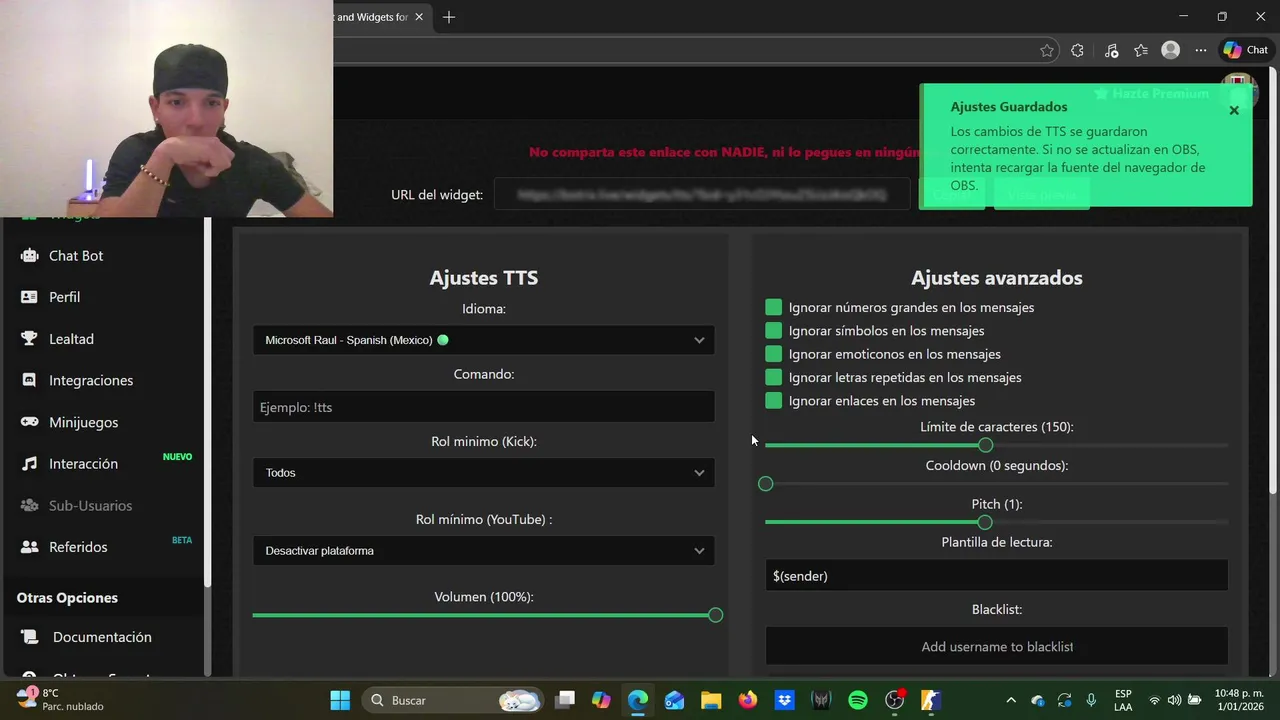This screenshot has height=720, width=1280.
Task: Click the Documentación book icon
Action: pyautogui.click(x=31, y=637)
